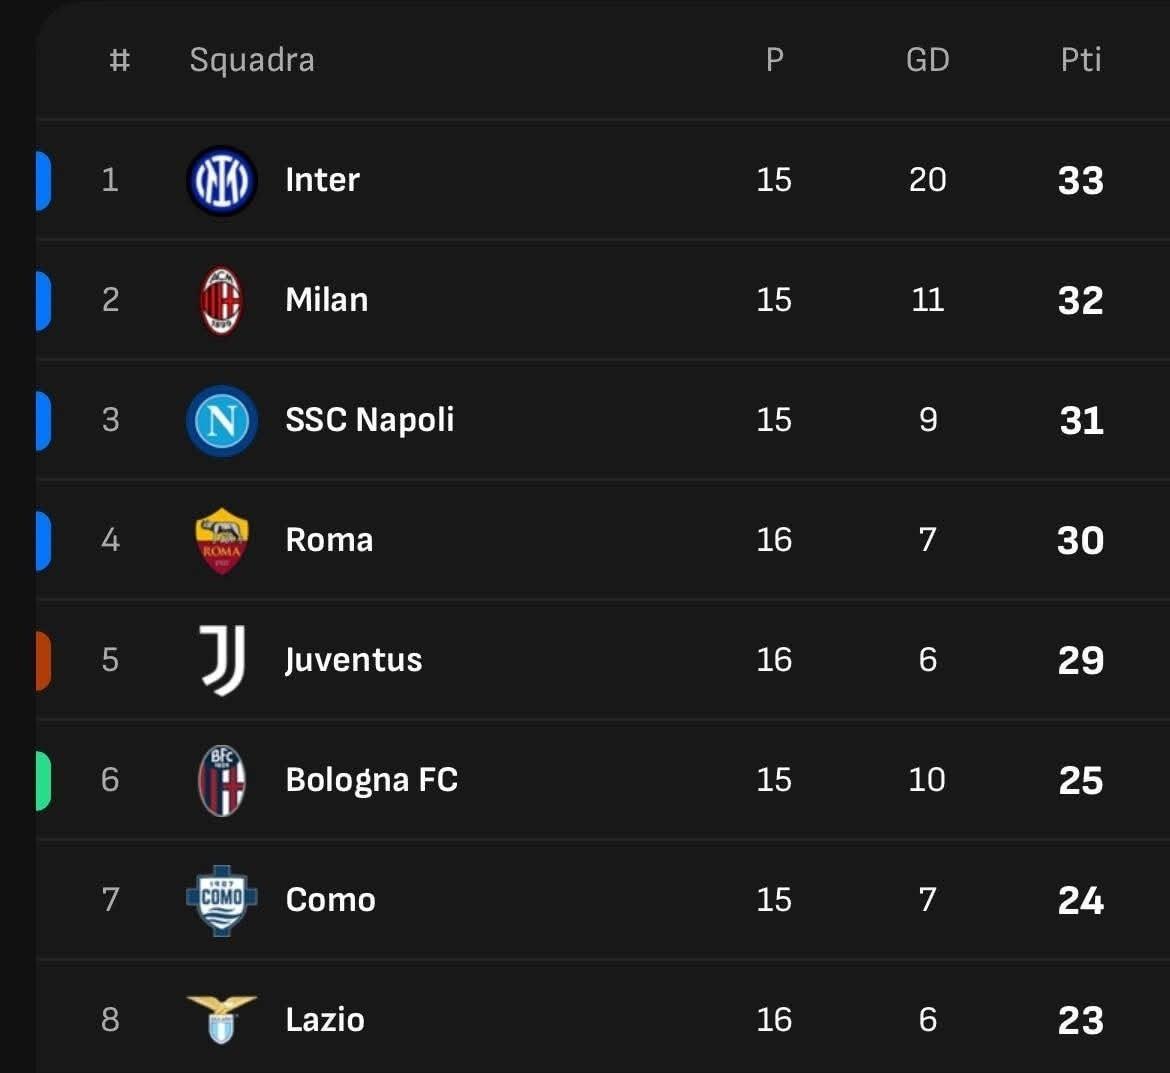Click the Bologna FC crest
Viewport: 1170px width, 1073px height.
click(x=222, y=780)
